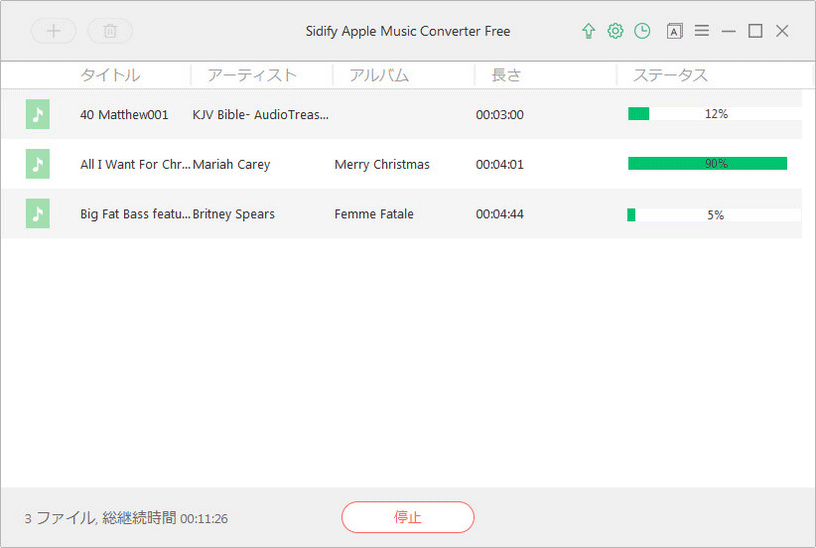This screenshot has height=548, width=816.
Task: Click the green upward arrow upgrade icon
Action: click(x=588, y=31)
